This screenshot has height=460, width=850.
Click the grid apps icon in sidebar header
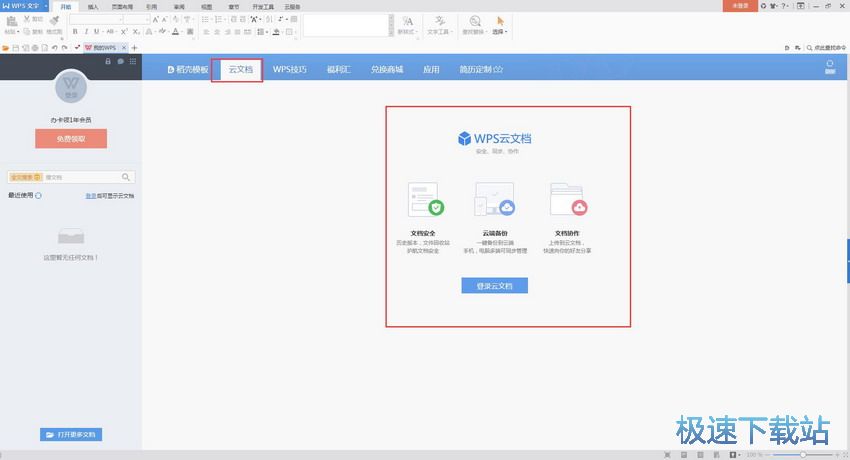point(133,61)
